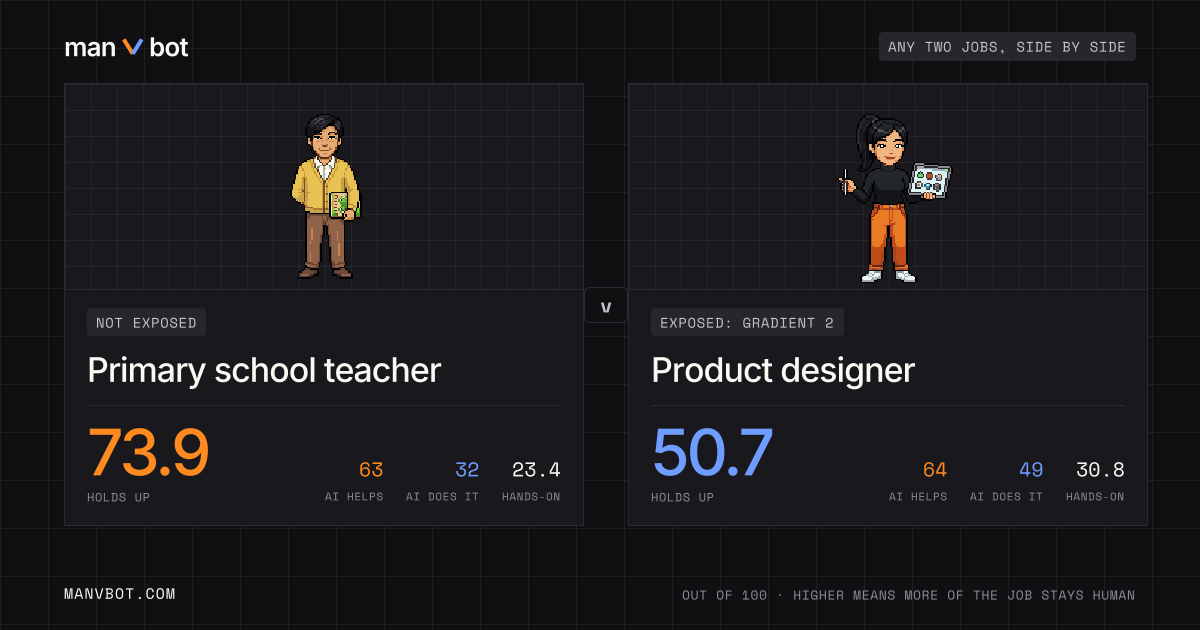This screenshot has width=1200, height=630.
Task: Click the designer's AI does it value 49
Action: pos(1031,470)
